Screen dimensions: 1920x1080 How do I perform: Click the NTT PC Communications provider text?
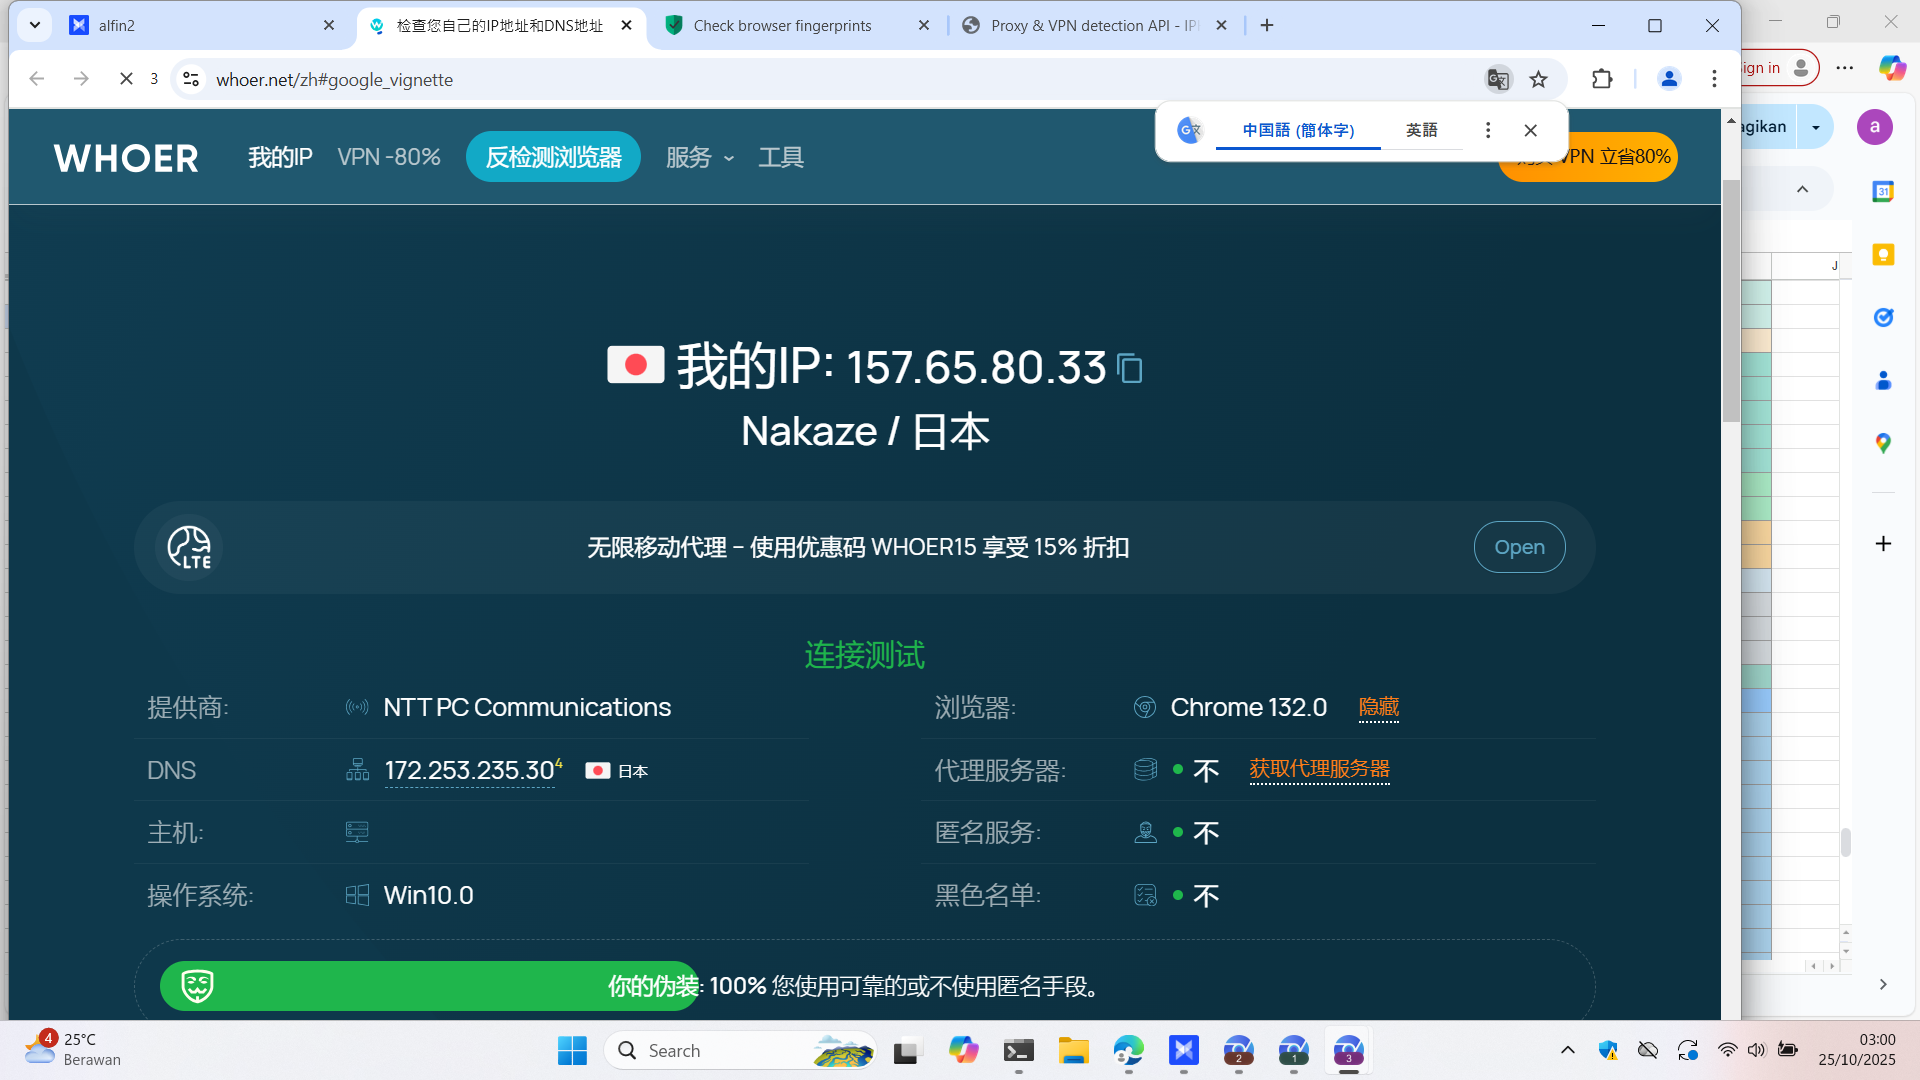527,707
